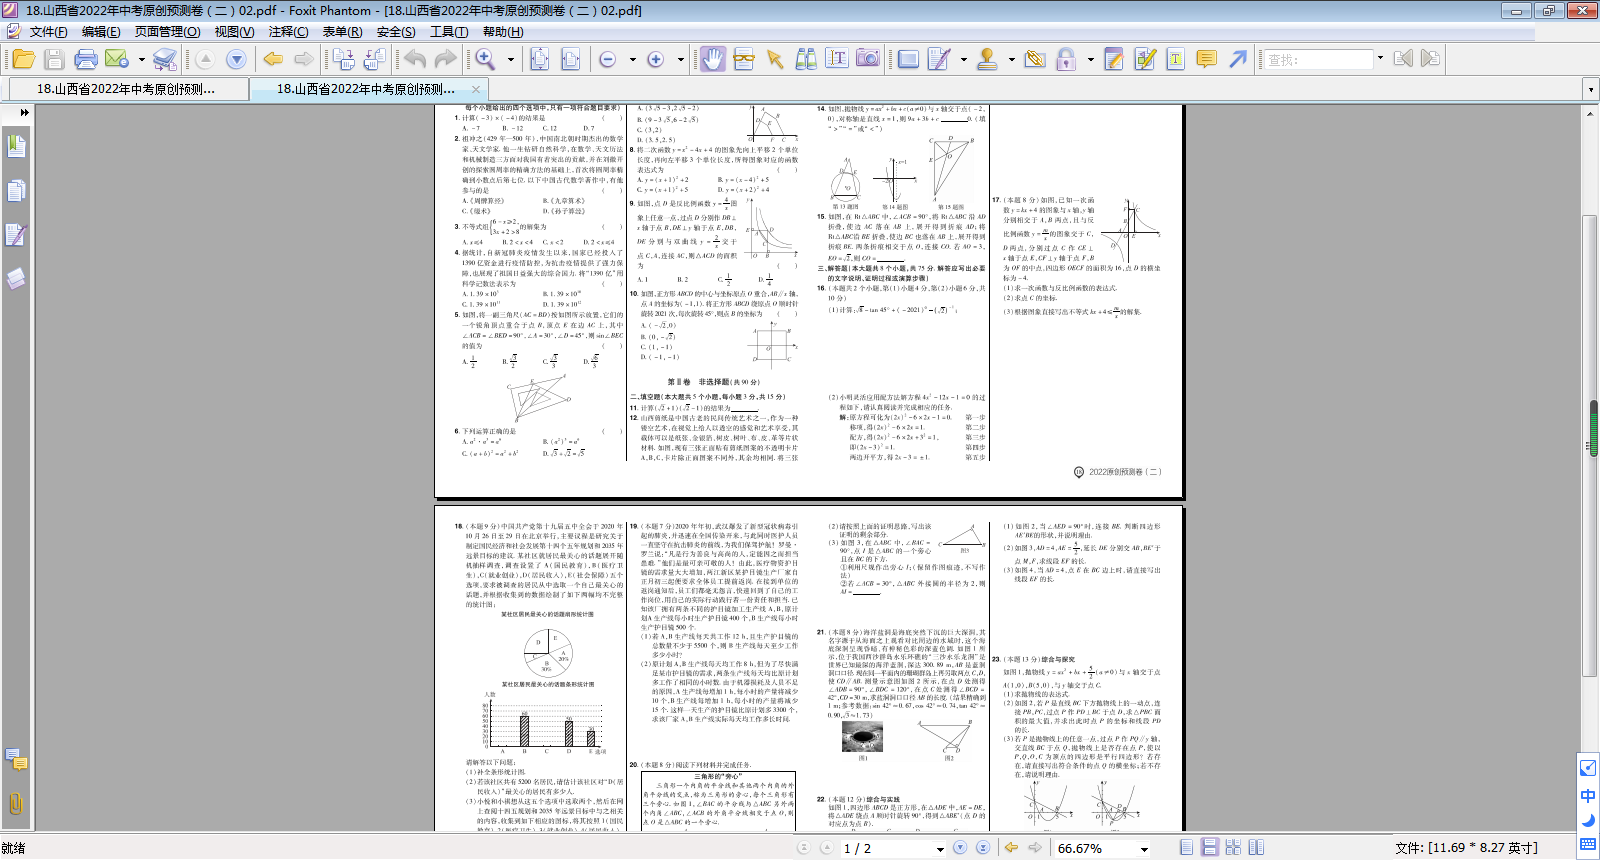Open the comments panel in the sidebar
Viewport: 1600px width, 860px height.
point(16,760)
